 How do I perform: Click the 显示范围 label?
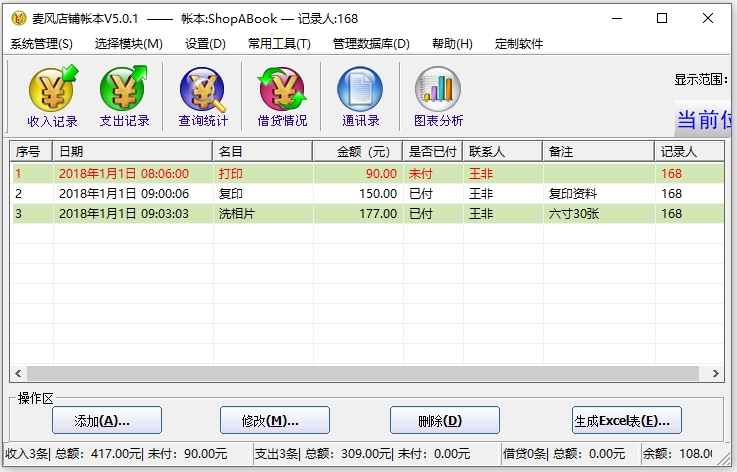[701, 79]
